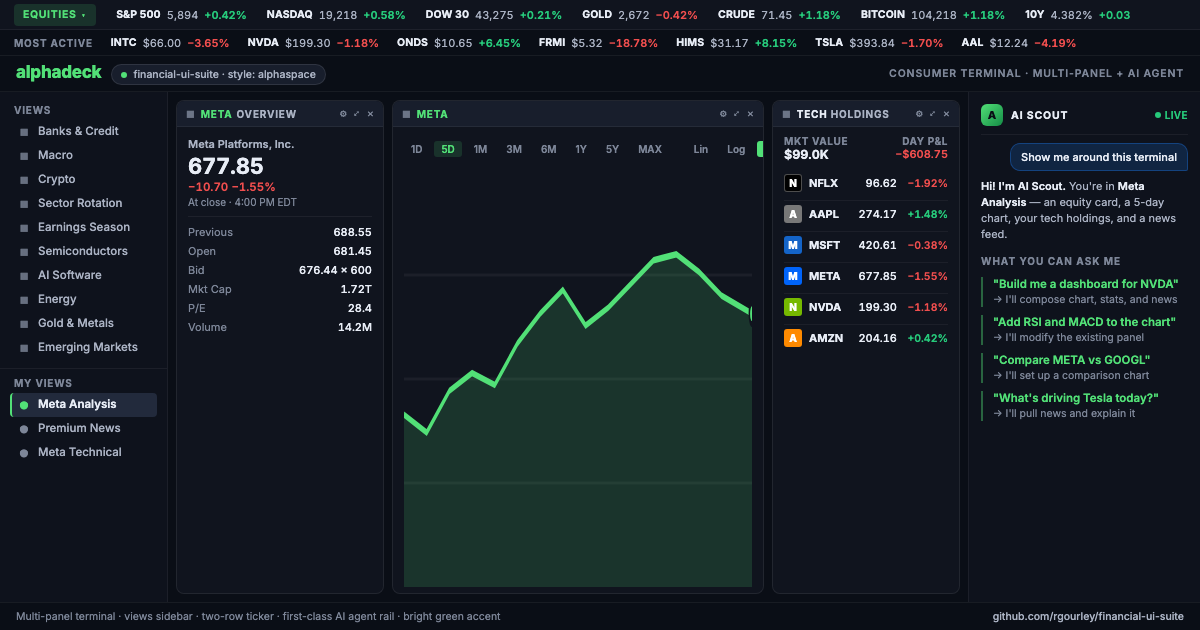Open the EQUITIES dropdown in ticker bar
Screen dimensions: 1200x630
tap(55, 15)
